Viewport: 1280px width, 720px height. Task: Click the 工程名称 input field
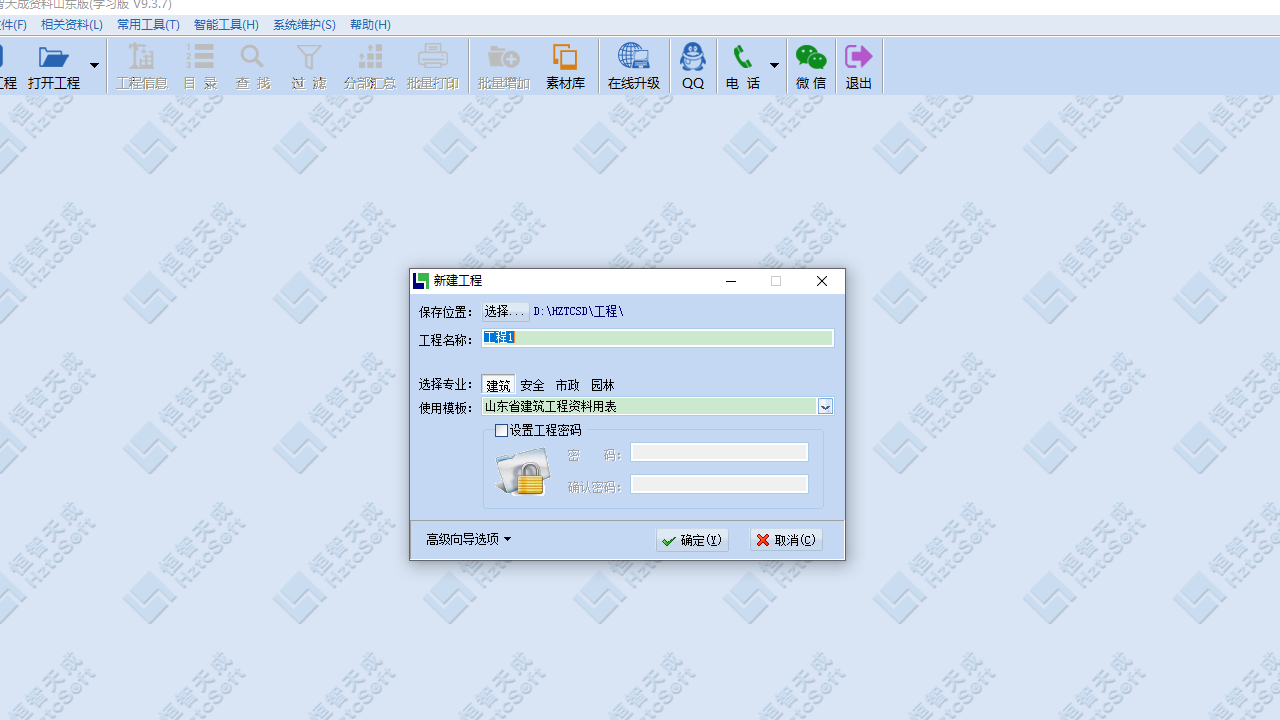(x=658, y=338)
